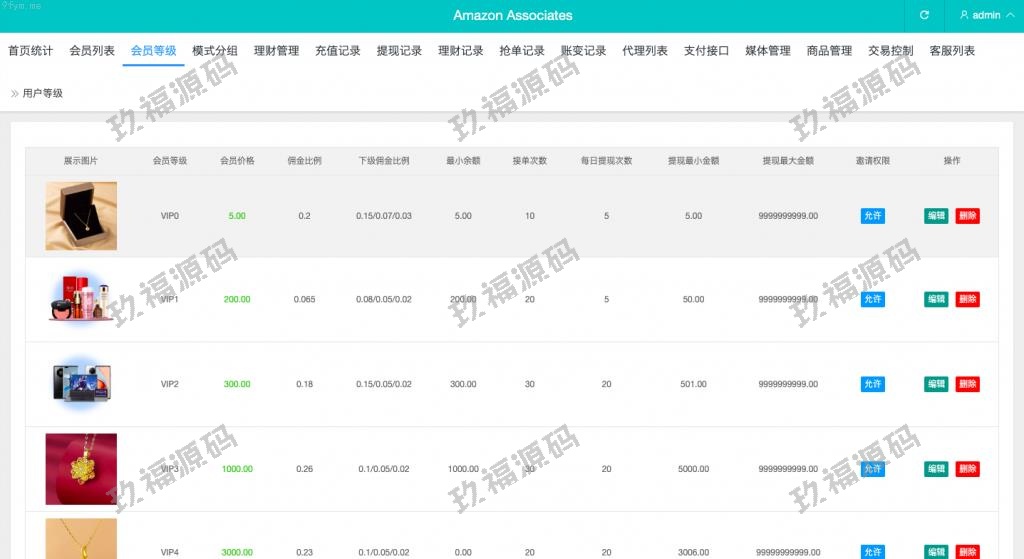The image size is (1024, 559).
Task: Switch to the 会员列表 tab
Action: [x=92, y=51]
